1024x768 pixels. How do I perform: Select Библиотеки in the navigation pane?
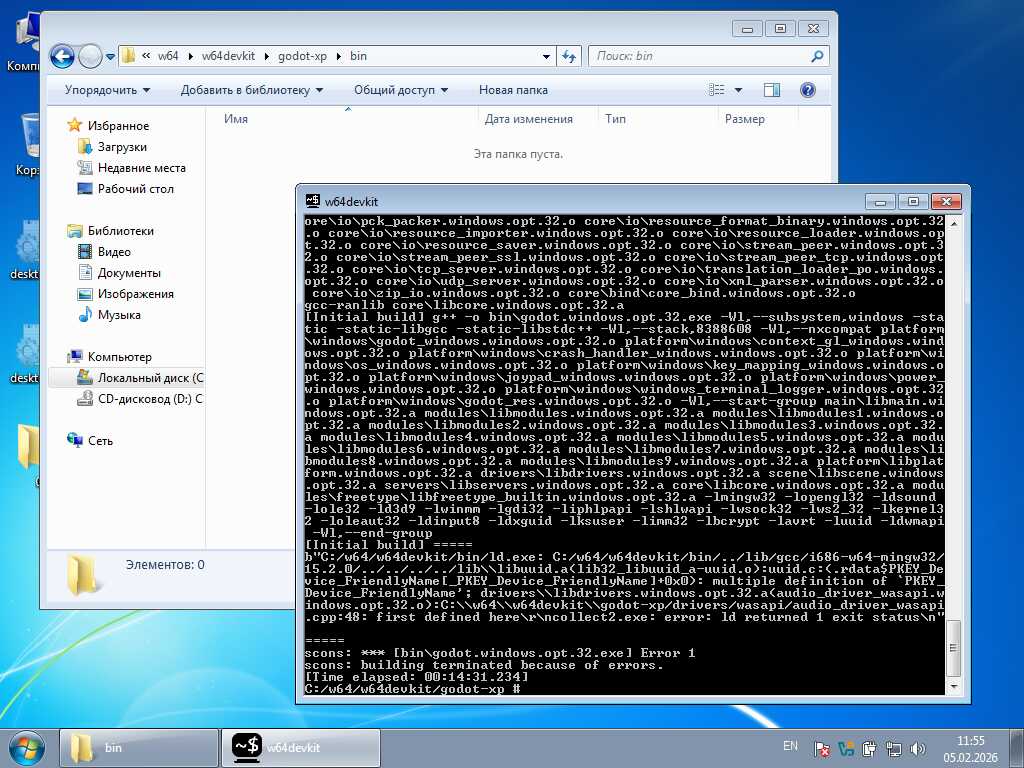click(121, 231)
